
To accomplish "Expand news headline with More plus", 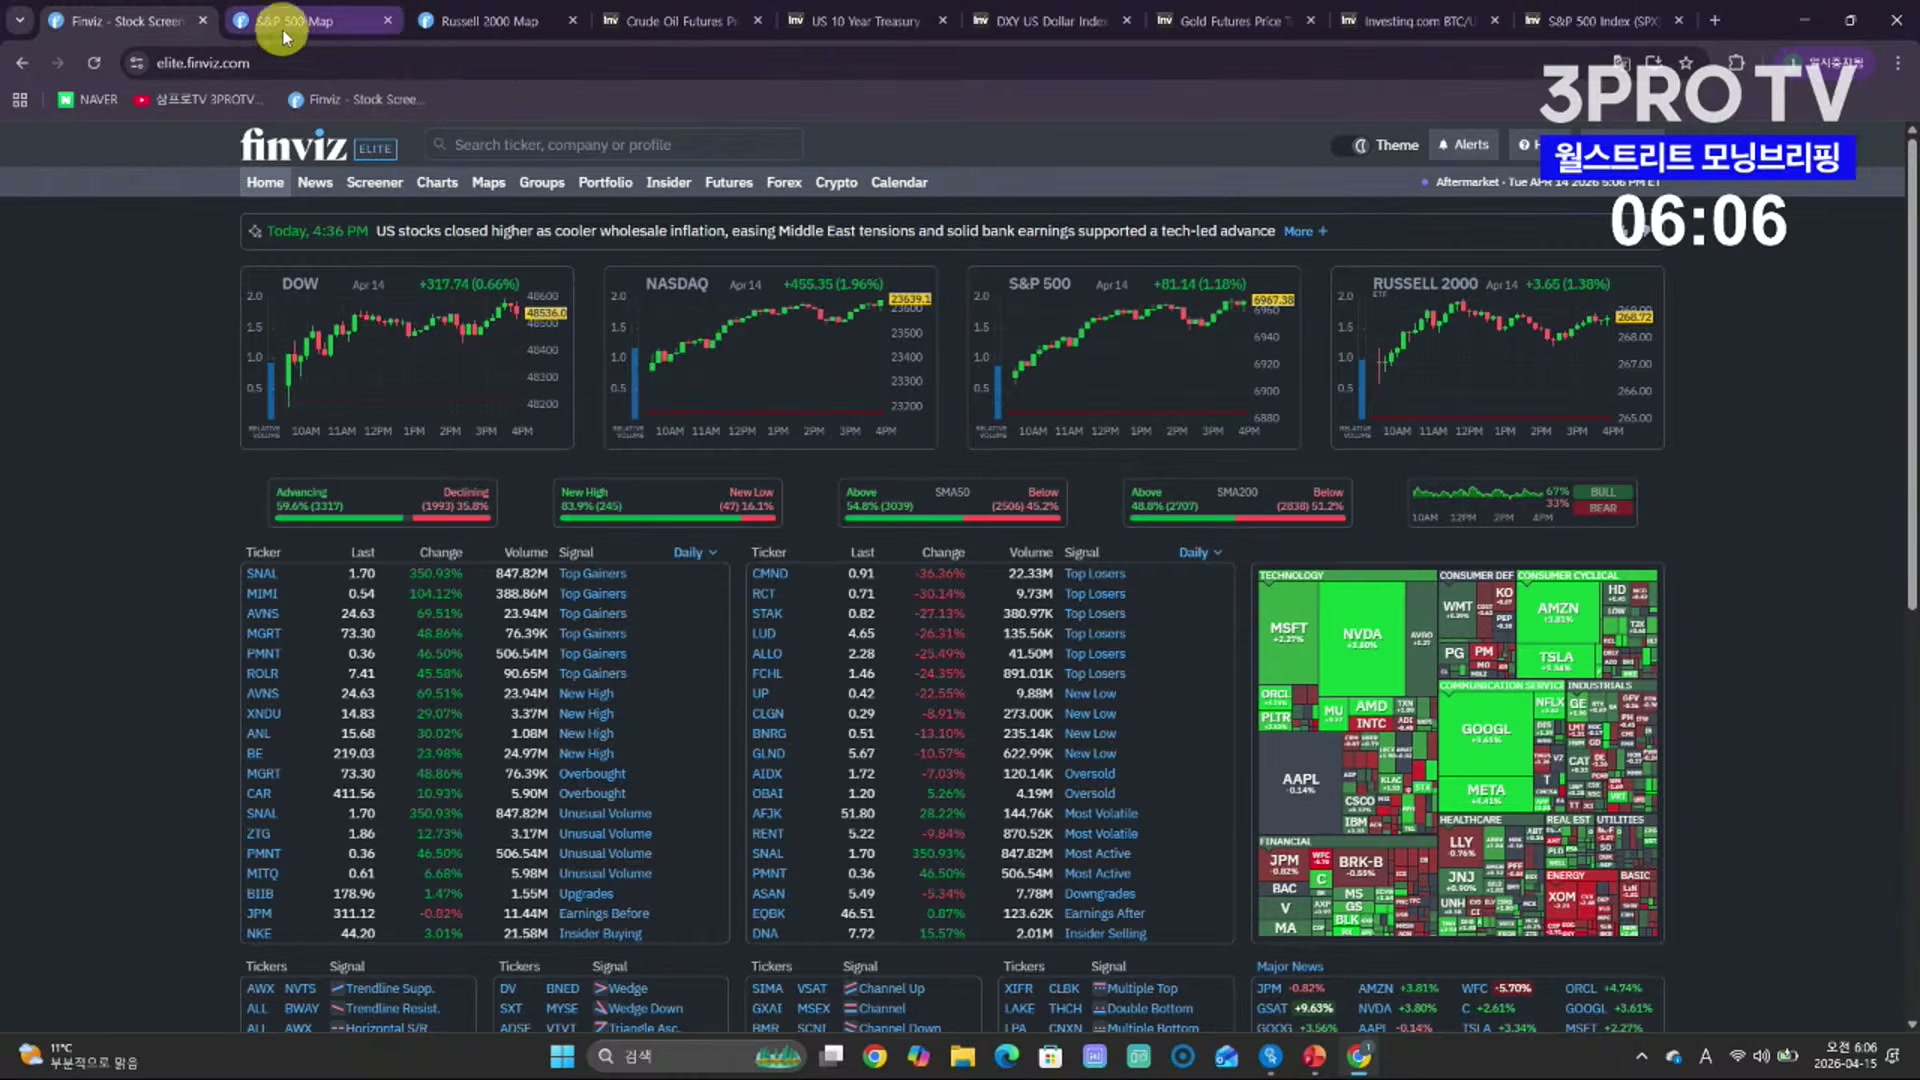I will (x=1305, y=232).
